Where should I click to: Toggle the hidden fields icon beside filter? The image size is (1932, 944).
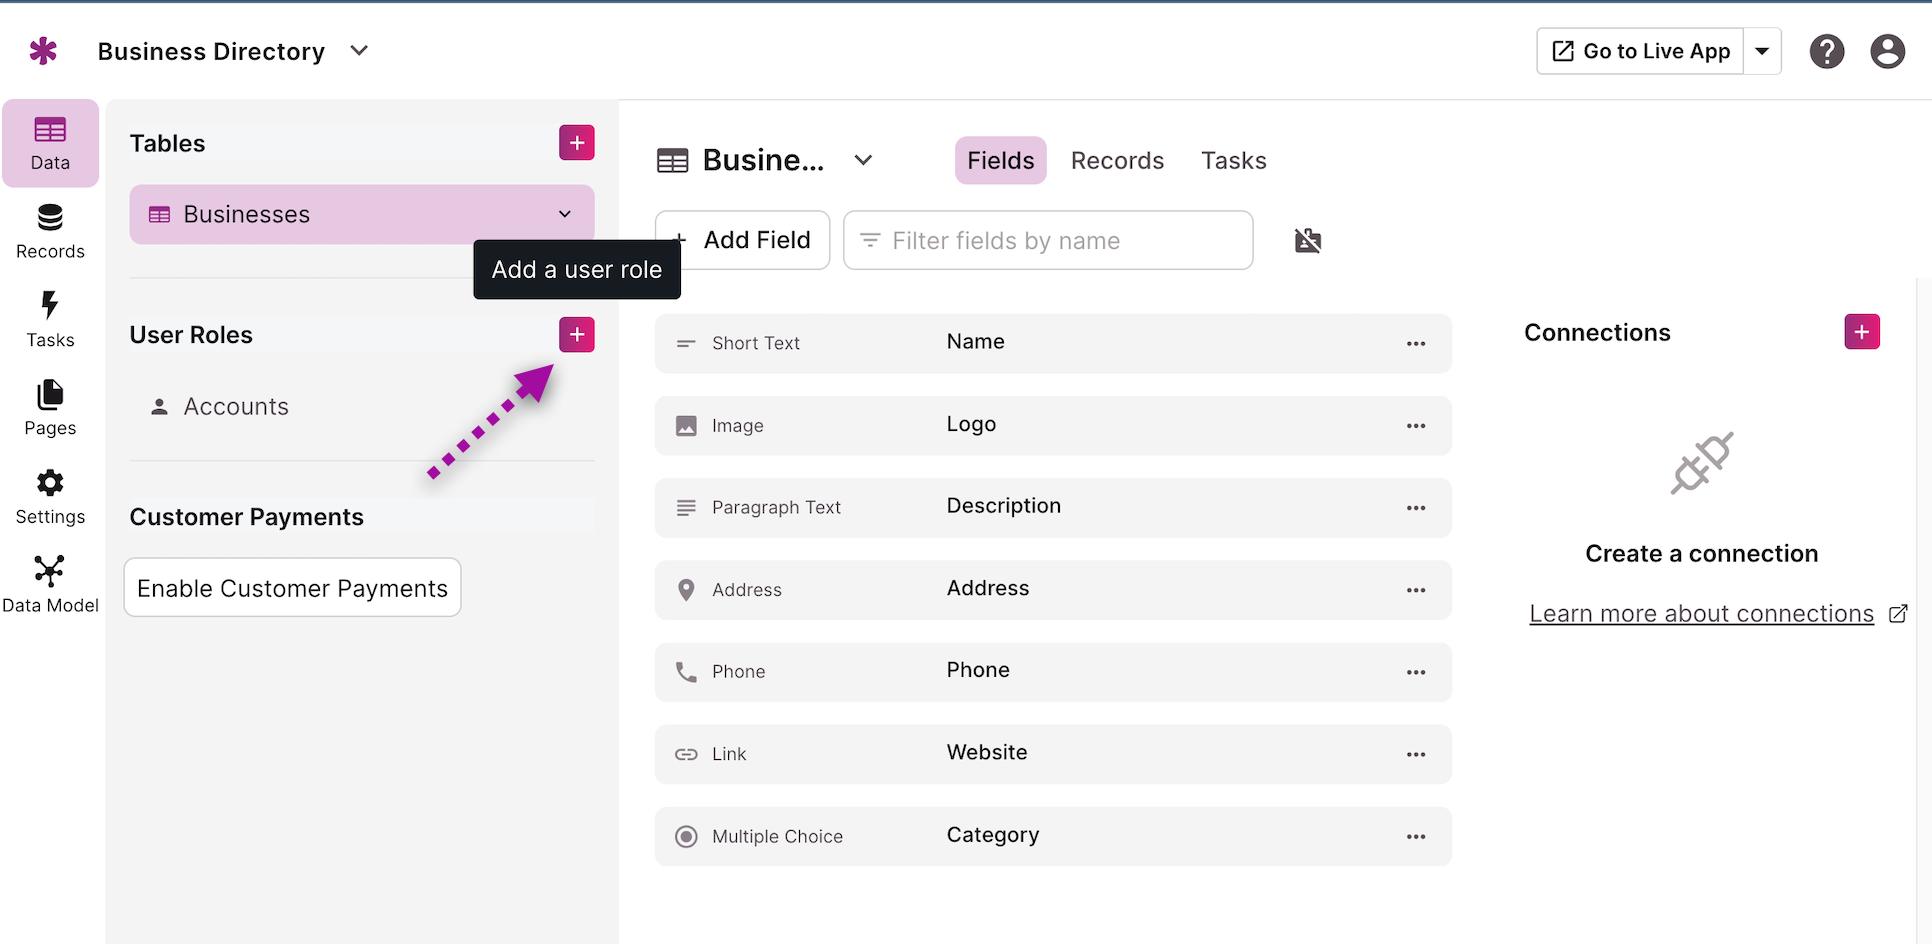(x=1308, y=240)
